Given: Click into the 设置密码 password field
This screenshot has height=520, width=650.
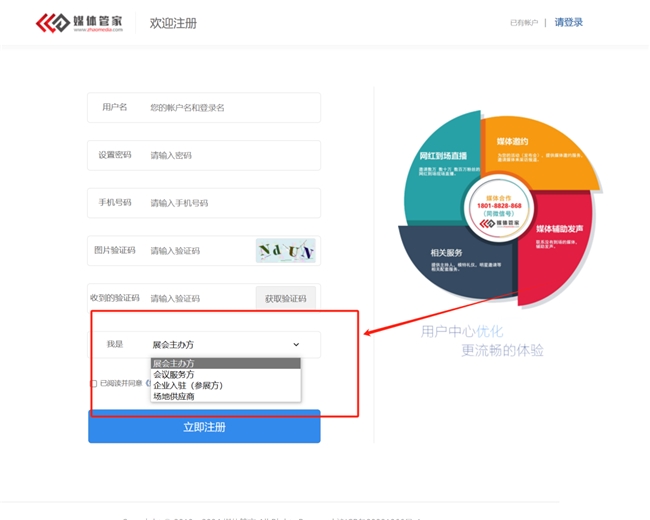Looking at the screenshot, I should [230, 155].
